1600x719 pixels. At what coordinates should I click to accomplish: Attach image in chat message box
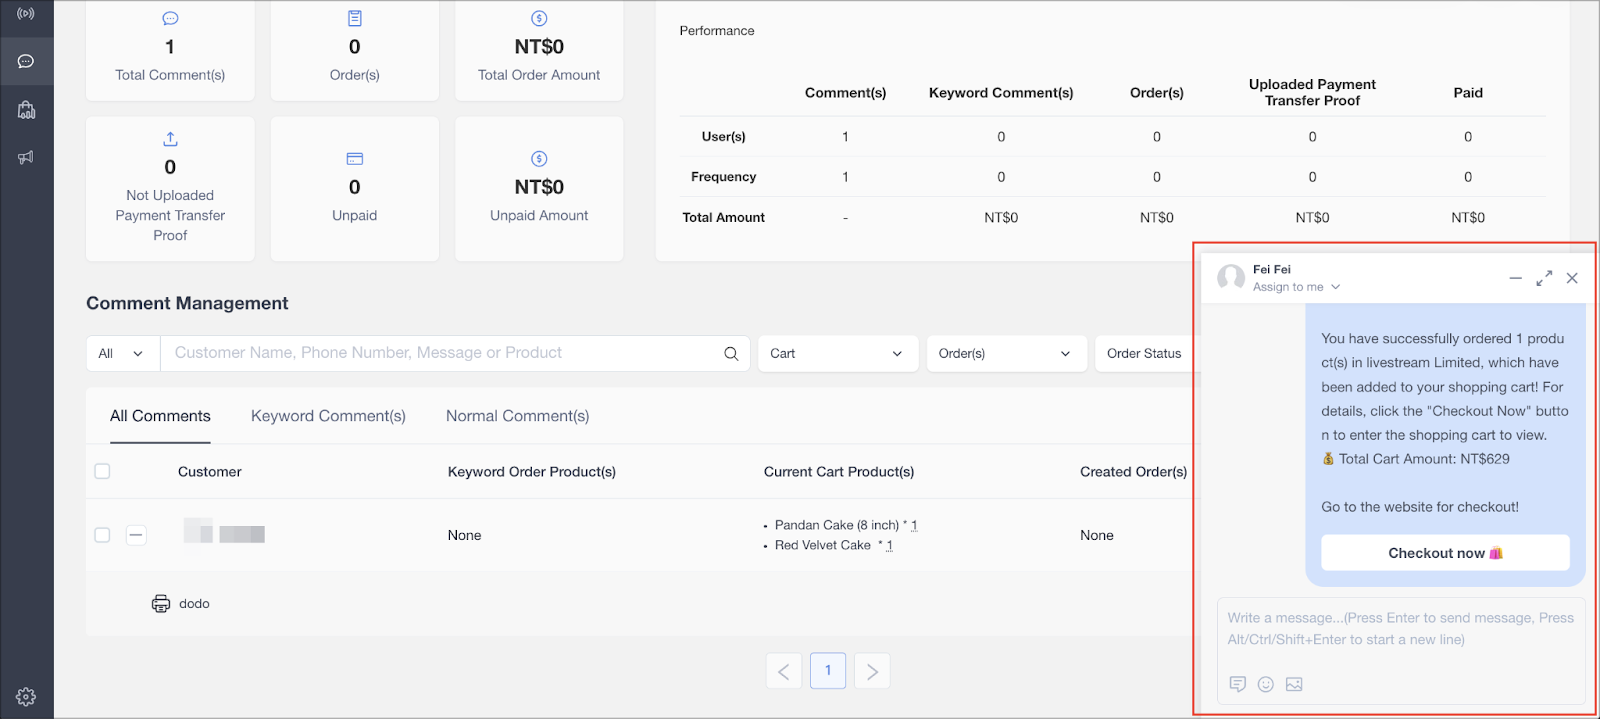point(1294,684)
